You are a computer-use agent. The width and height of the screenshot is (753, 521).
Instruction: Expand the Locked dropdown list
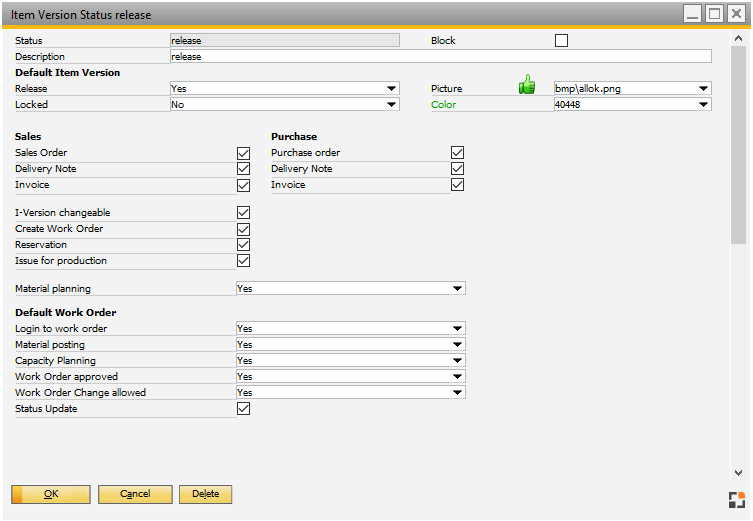[x=392, y=105]
